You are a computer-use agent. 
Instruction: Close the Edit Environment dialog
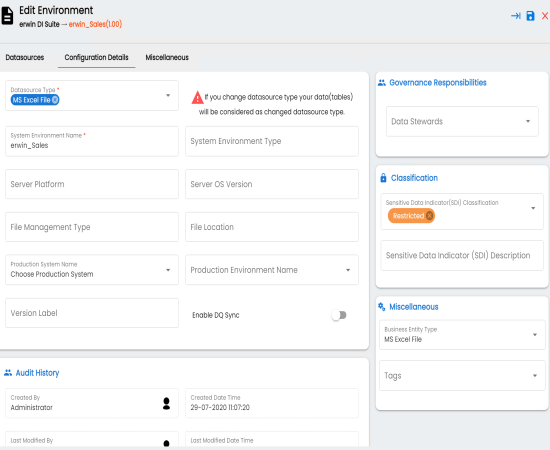[545, 16]
